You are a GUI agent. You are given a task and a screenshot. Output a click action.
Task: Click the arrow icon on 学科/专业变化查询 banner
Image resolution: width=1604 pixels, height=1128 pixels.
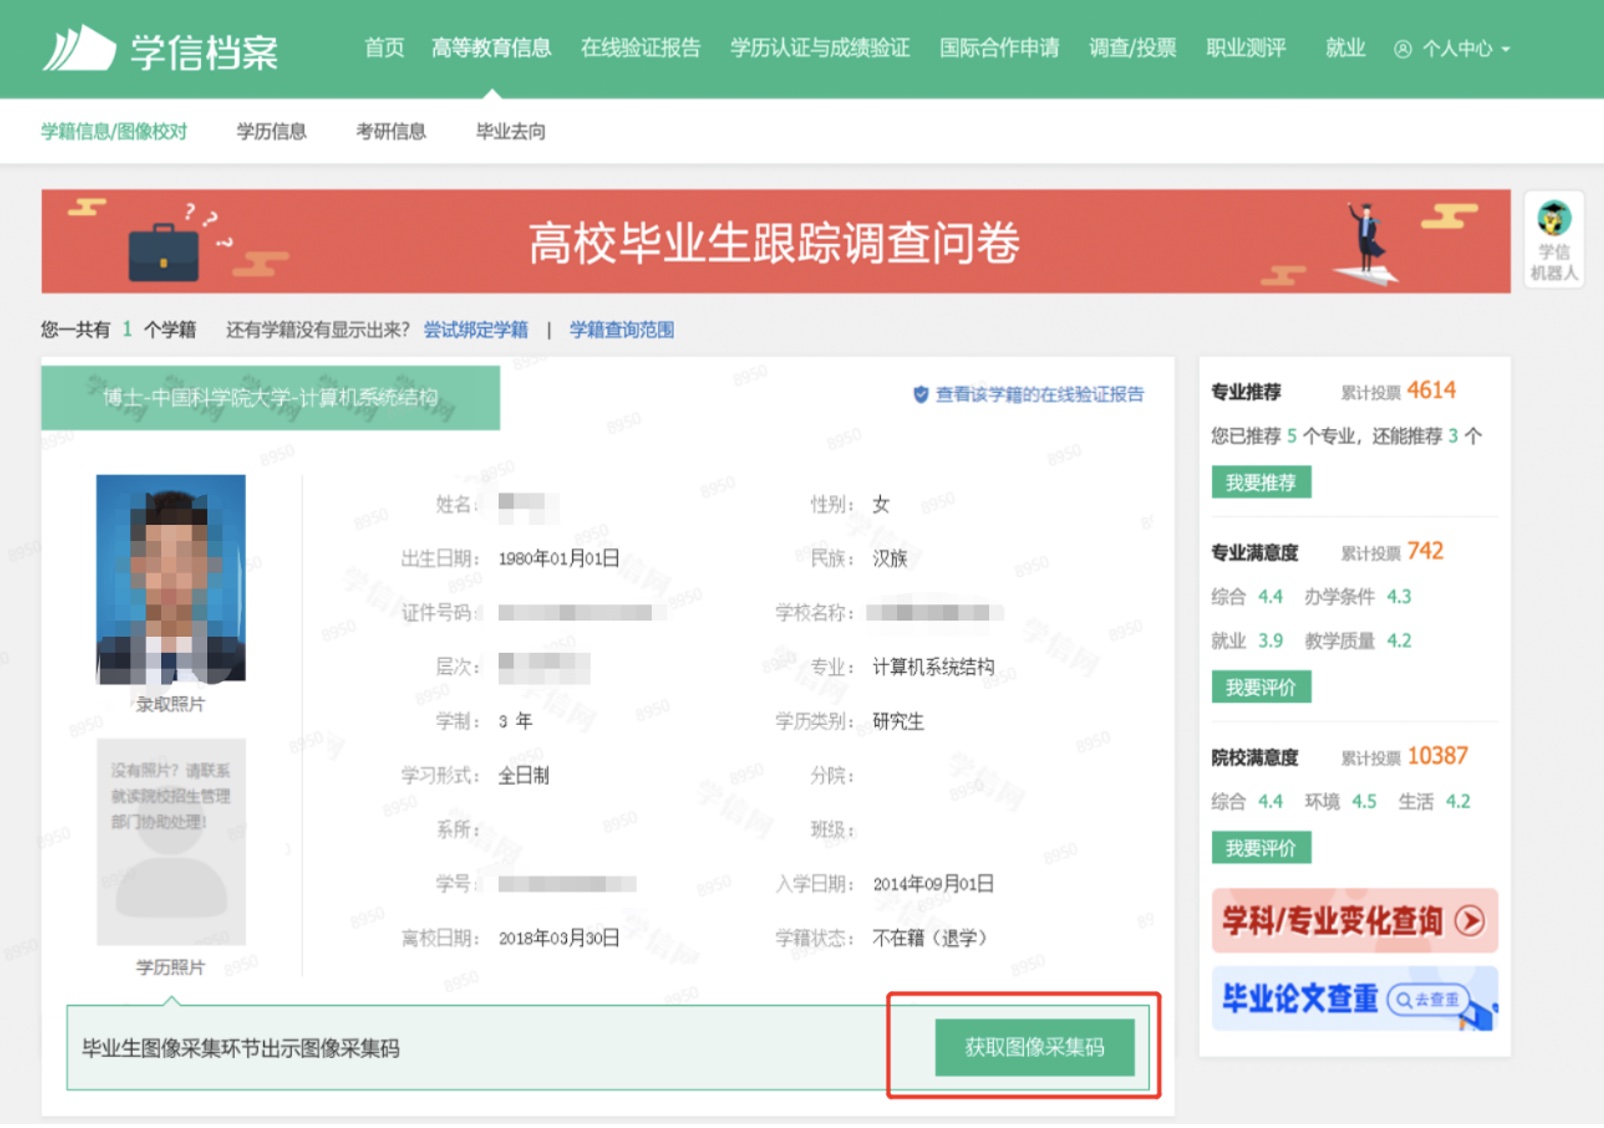coord(1469,920)
